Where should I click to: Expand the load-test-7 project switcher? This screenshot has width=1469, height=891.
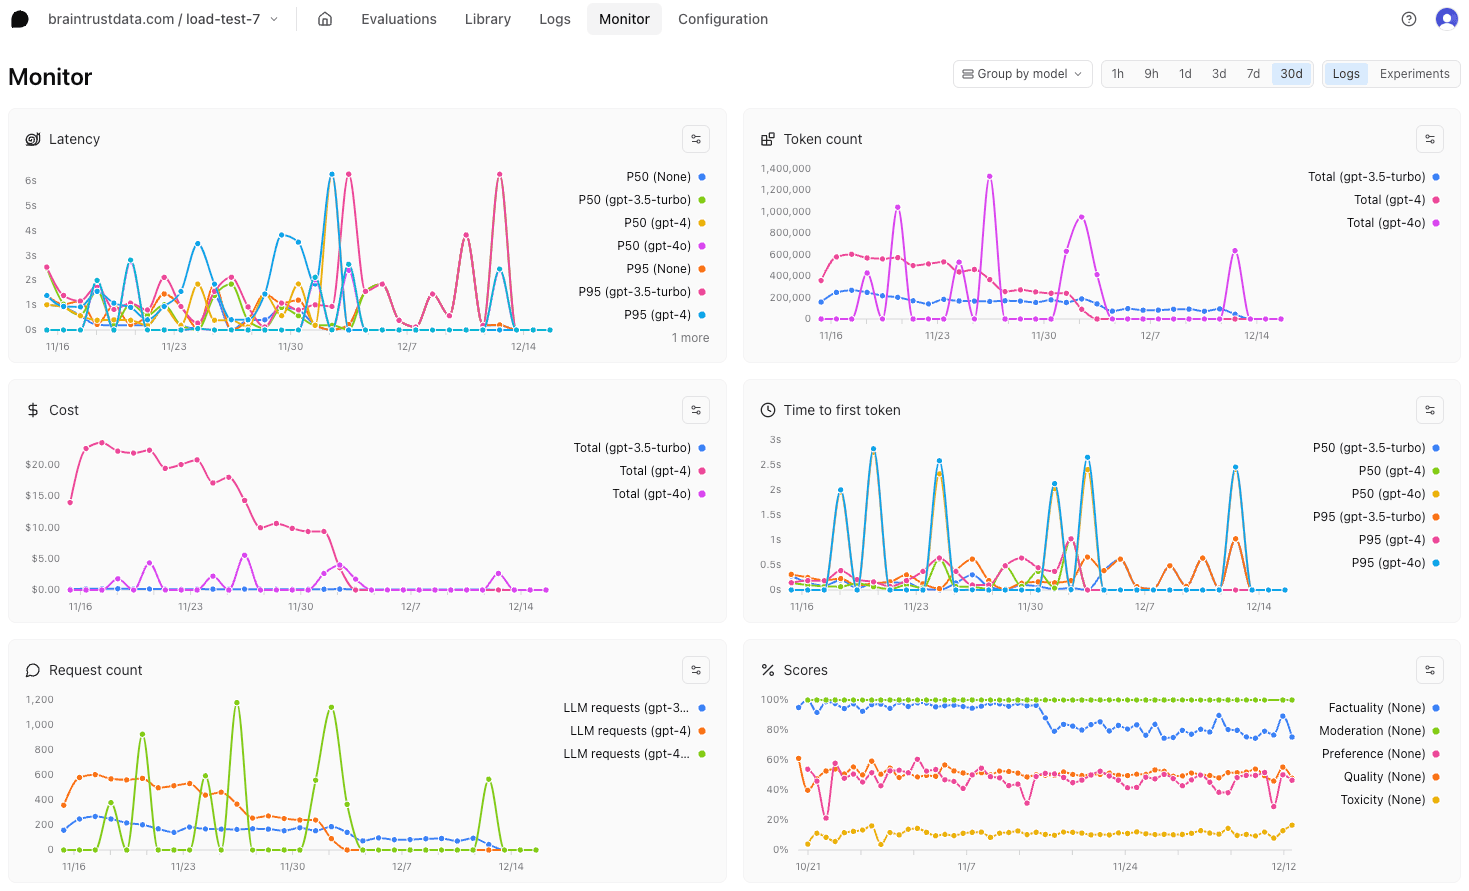point(274,18)
